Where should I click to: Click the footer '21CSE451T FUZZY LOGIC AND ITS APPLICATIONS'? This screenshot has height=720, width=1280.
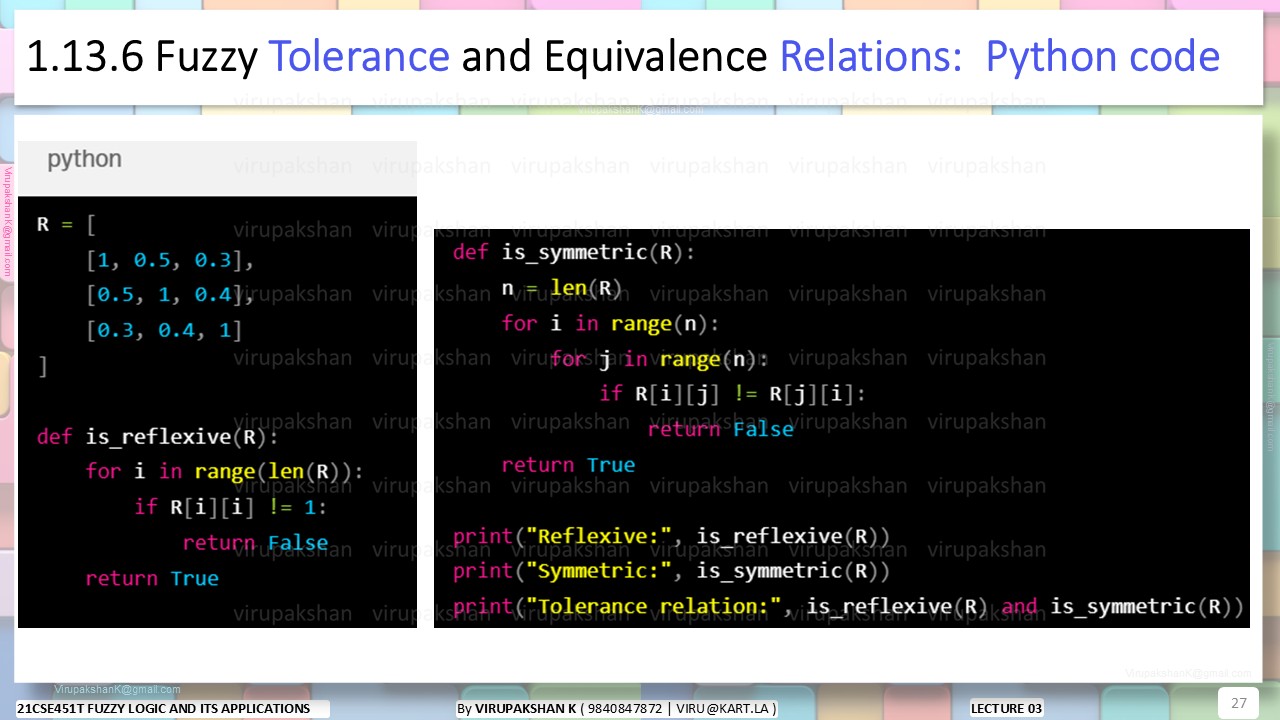coord(164,708)
